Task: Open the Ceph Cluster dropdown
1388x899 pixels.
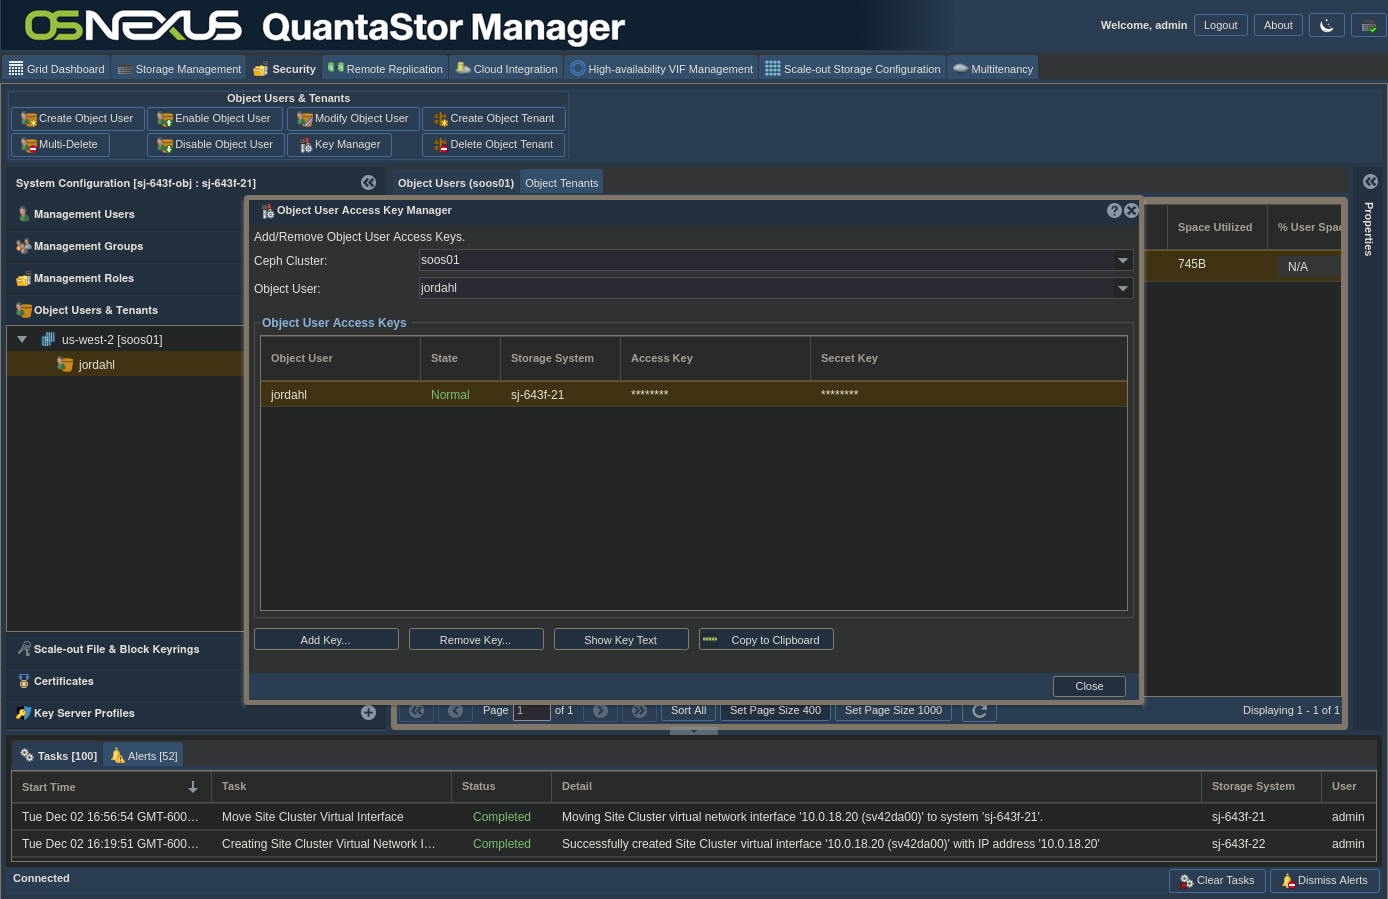Action: [x=1123, y=261]
